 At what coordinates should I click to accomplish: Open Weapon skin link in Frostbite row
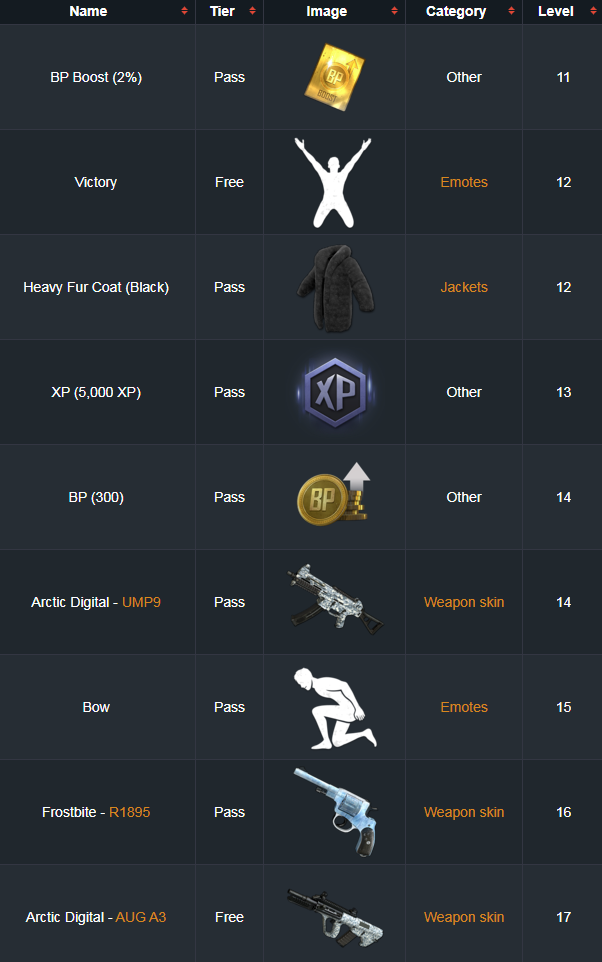click(464, 812)
